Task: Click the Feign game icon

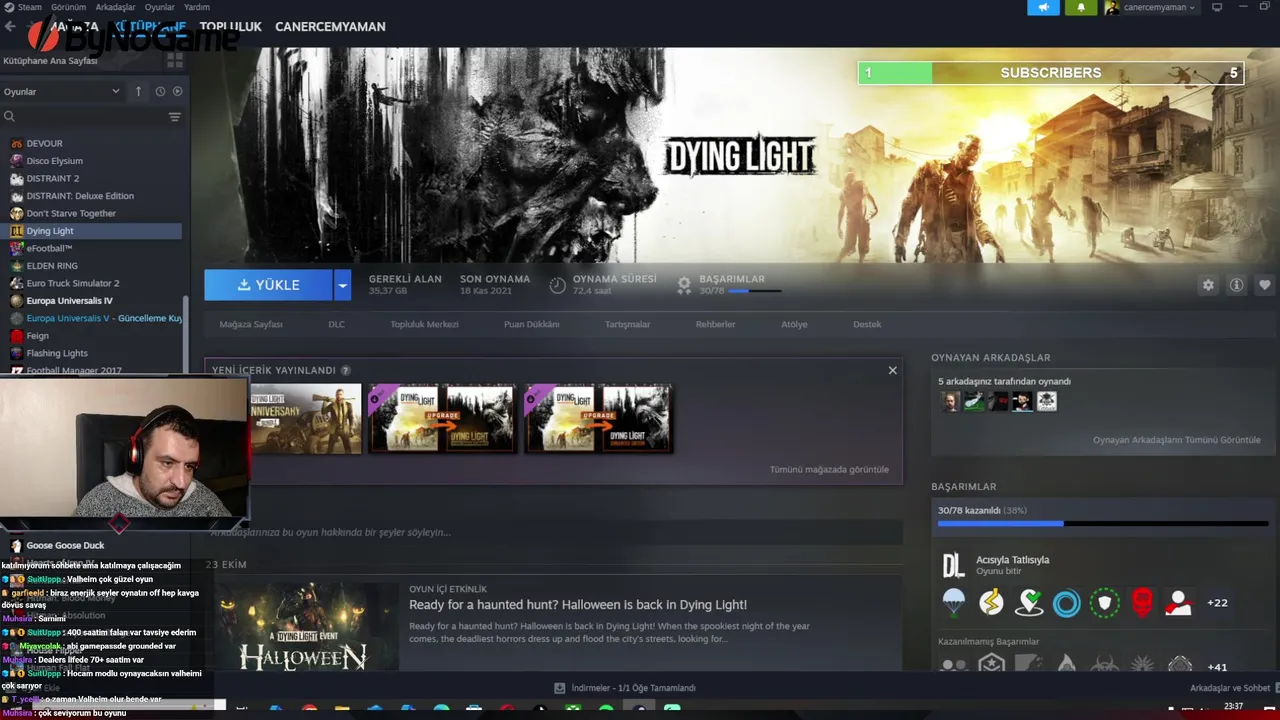Action: click(x=16, y=336)
